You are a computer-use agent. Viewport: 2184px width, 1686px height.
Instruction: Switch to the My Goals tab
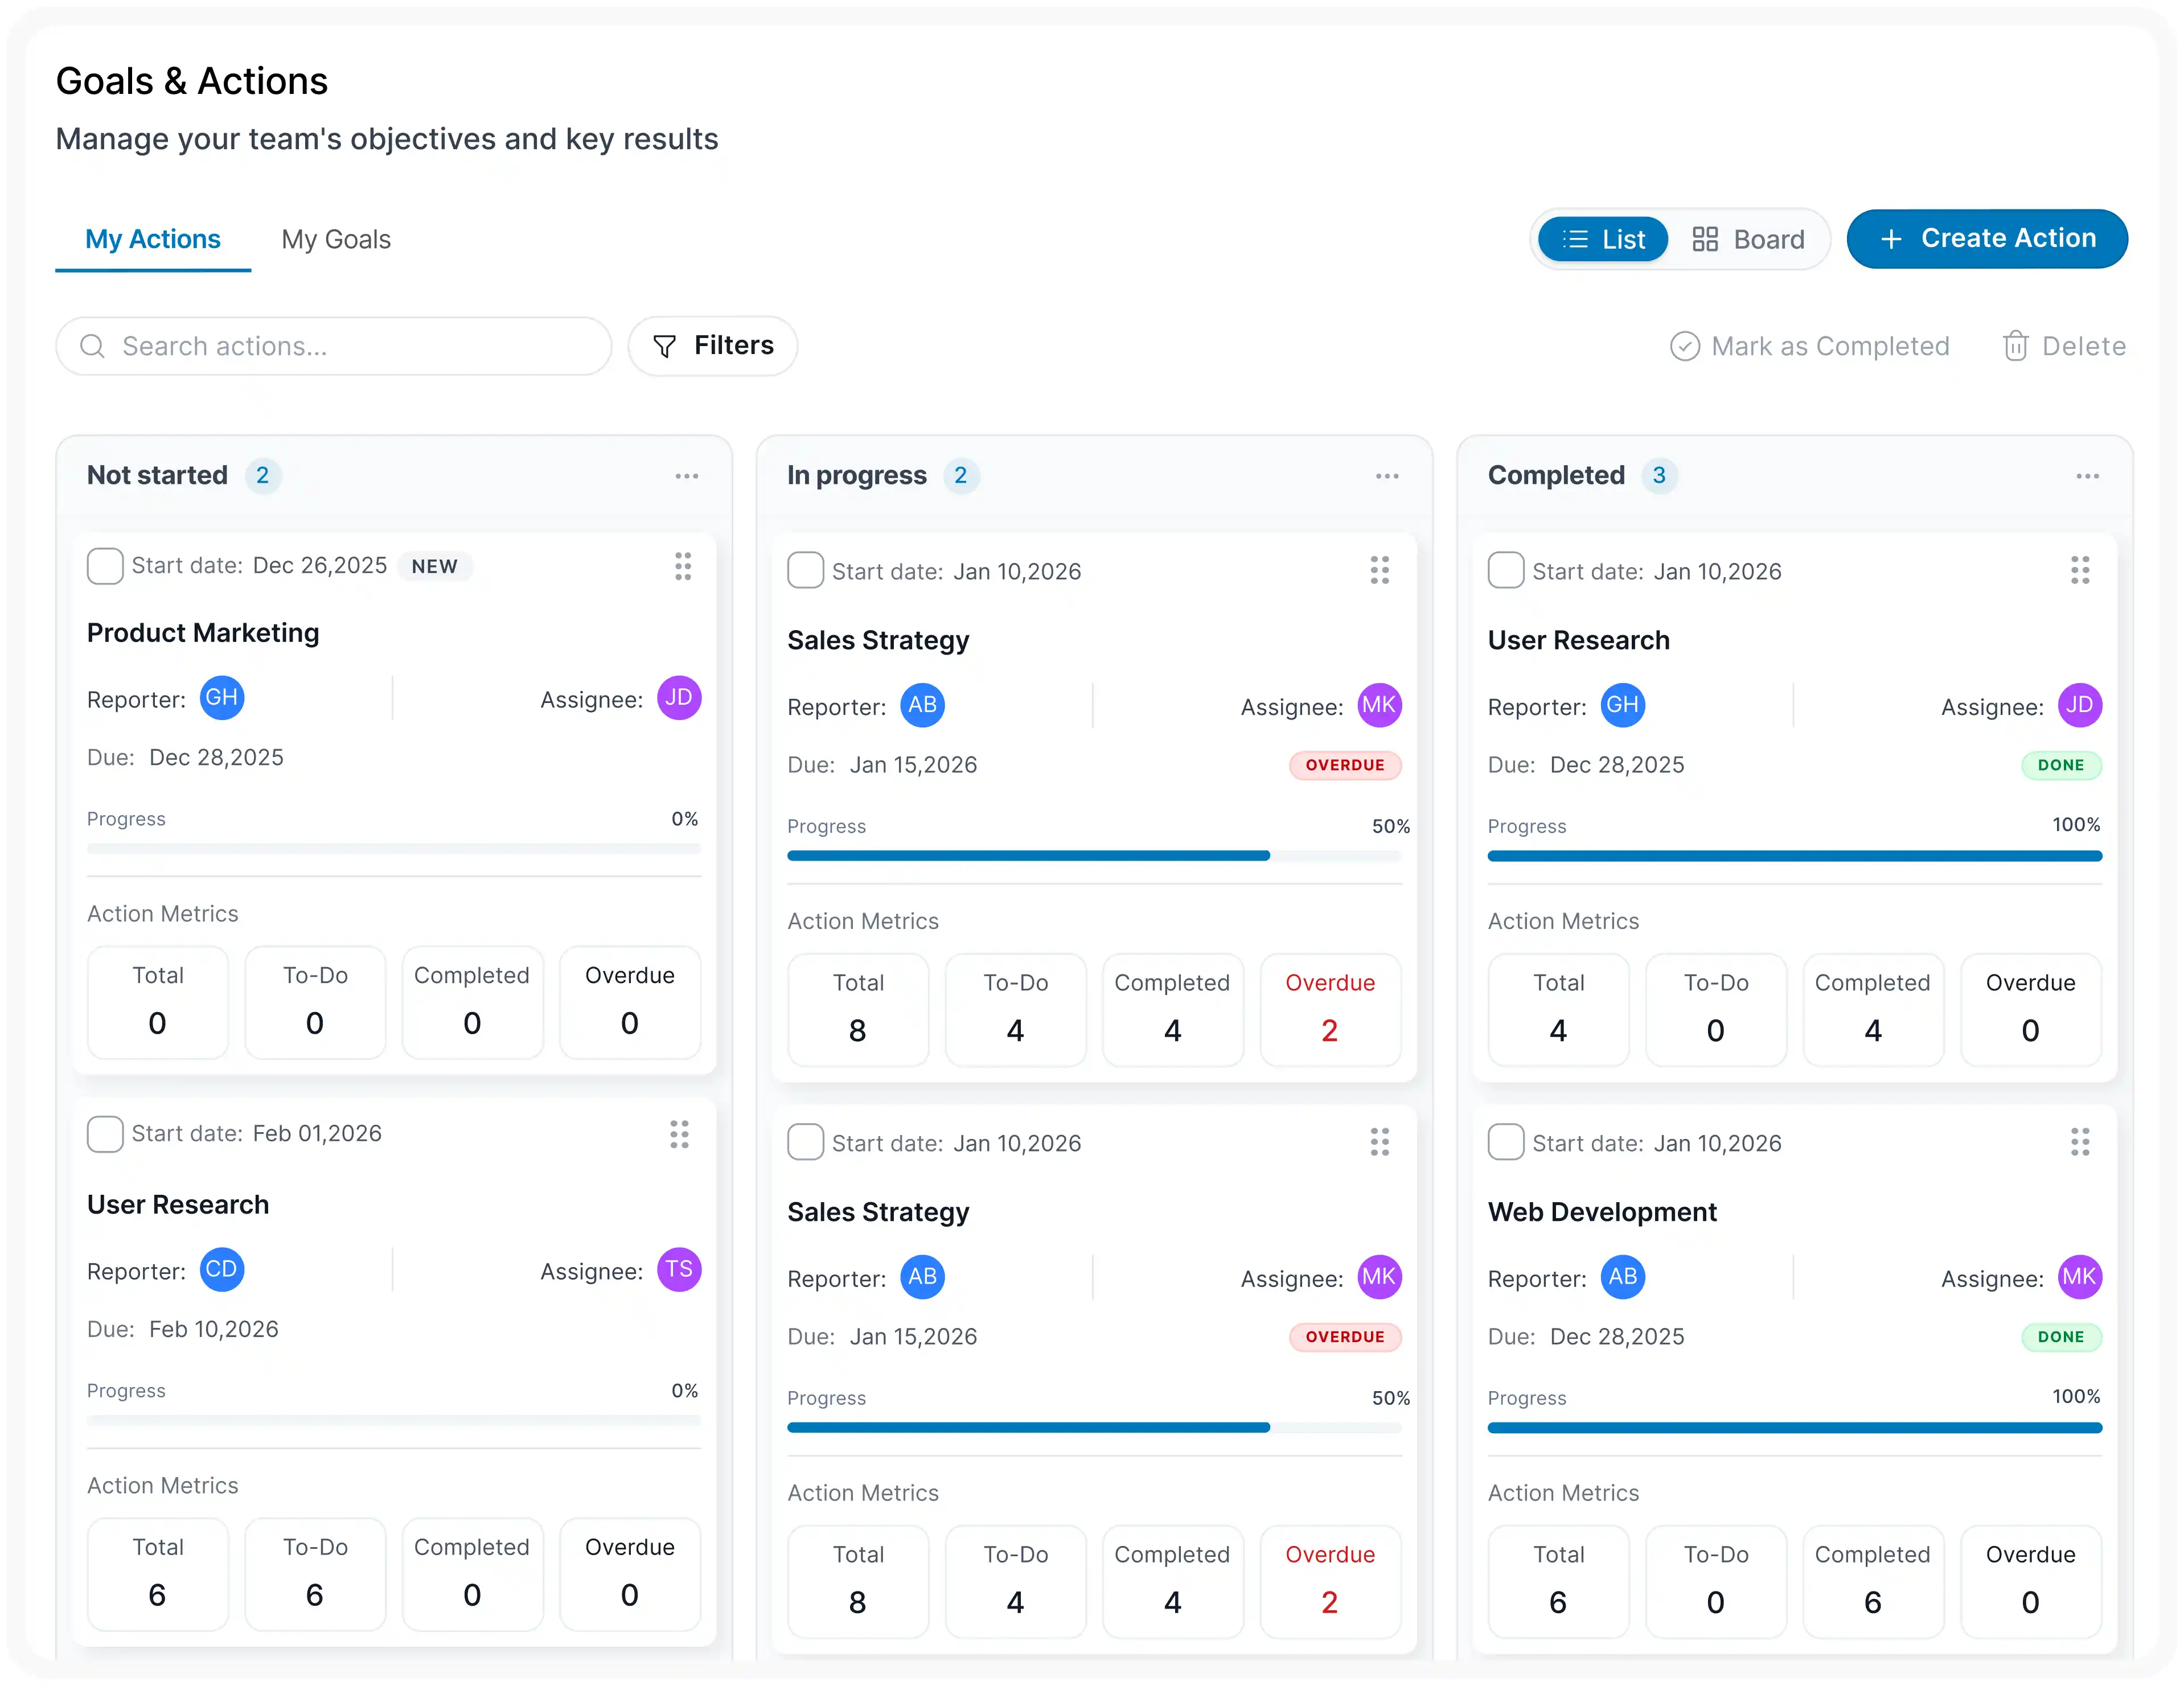(336, 240)
